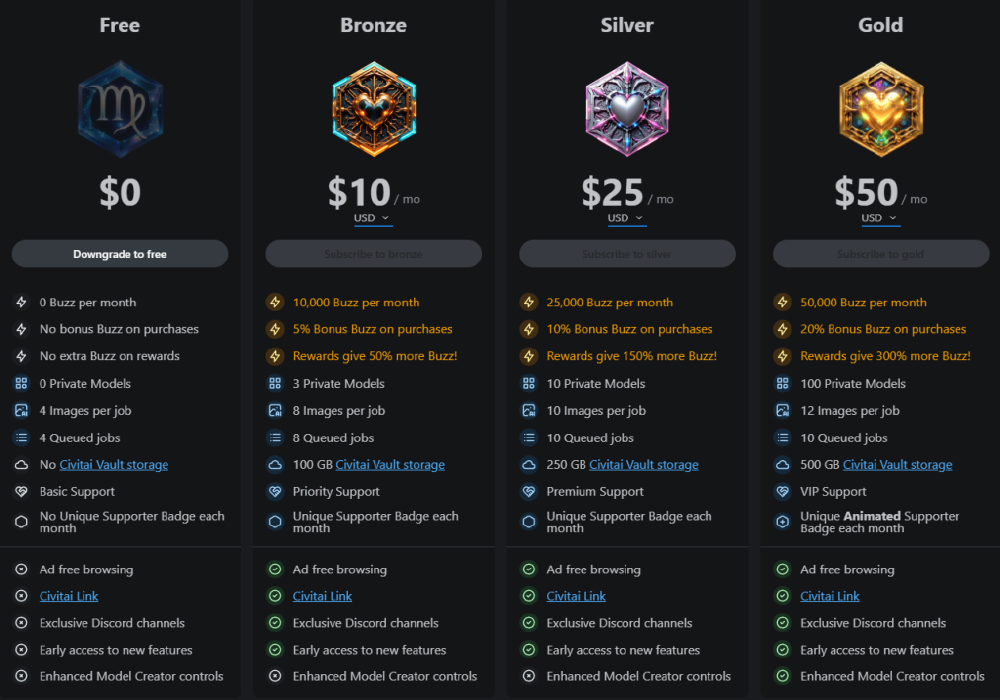This screenshot has width=1000, height=700.
Task: Open the USD currency dropdown under Silver
Action: tap(627, 218)
